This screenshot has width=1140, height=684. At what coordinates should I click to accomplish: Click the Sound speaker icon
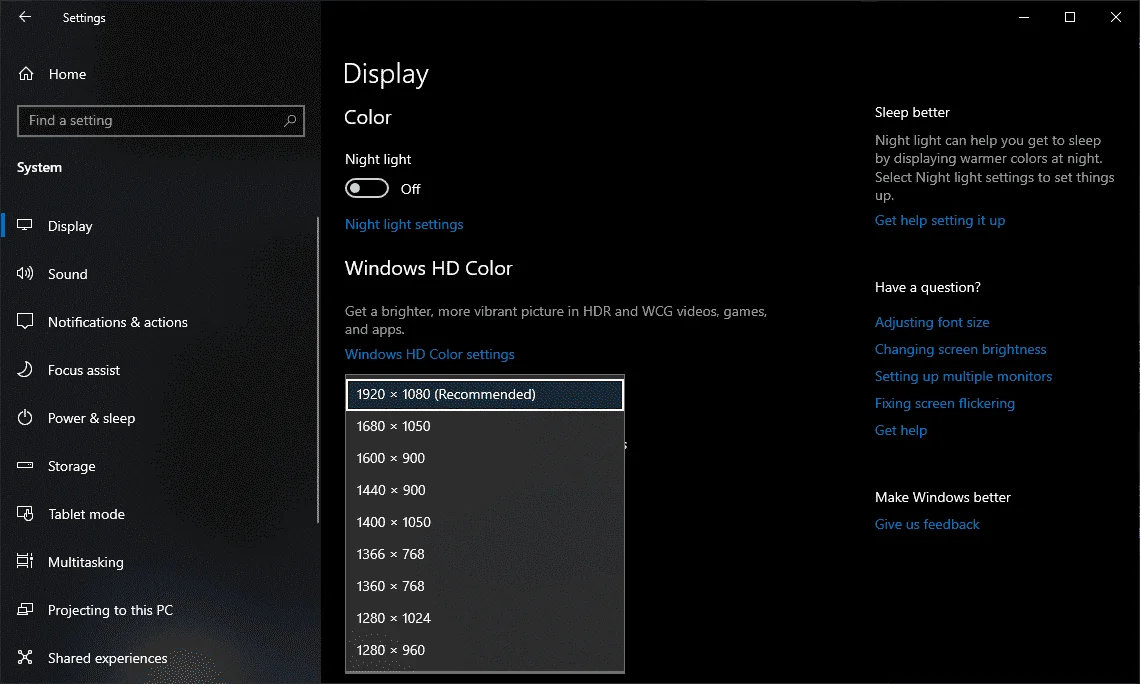tap(25, 273)
